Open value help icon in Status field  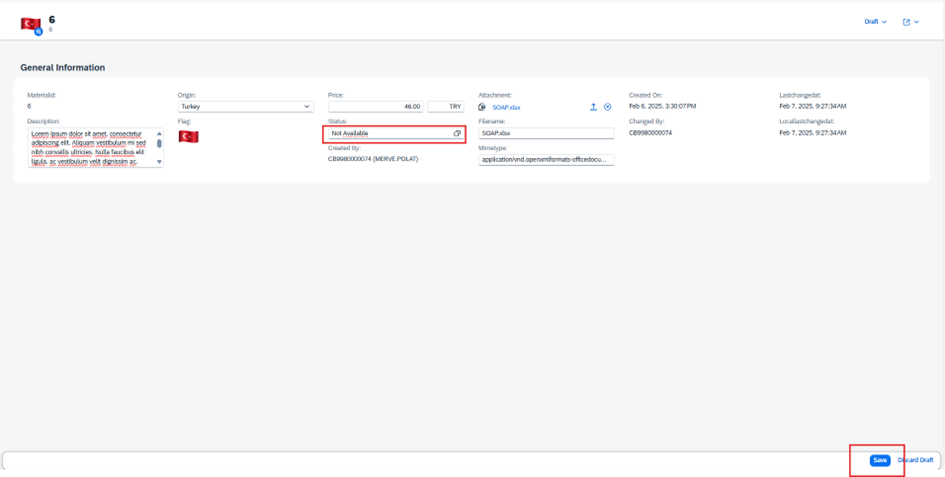coord(457,133)
